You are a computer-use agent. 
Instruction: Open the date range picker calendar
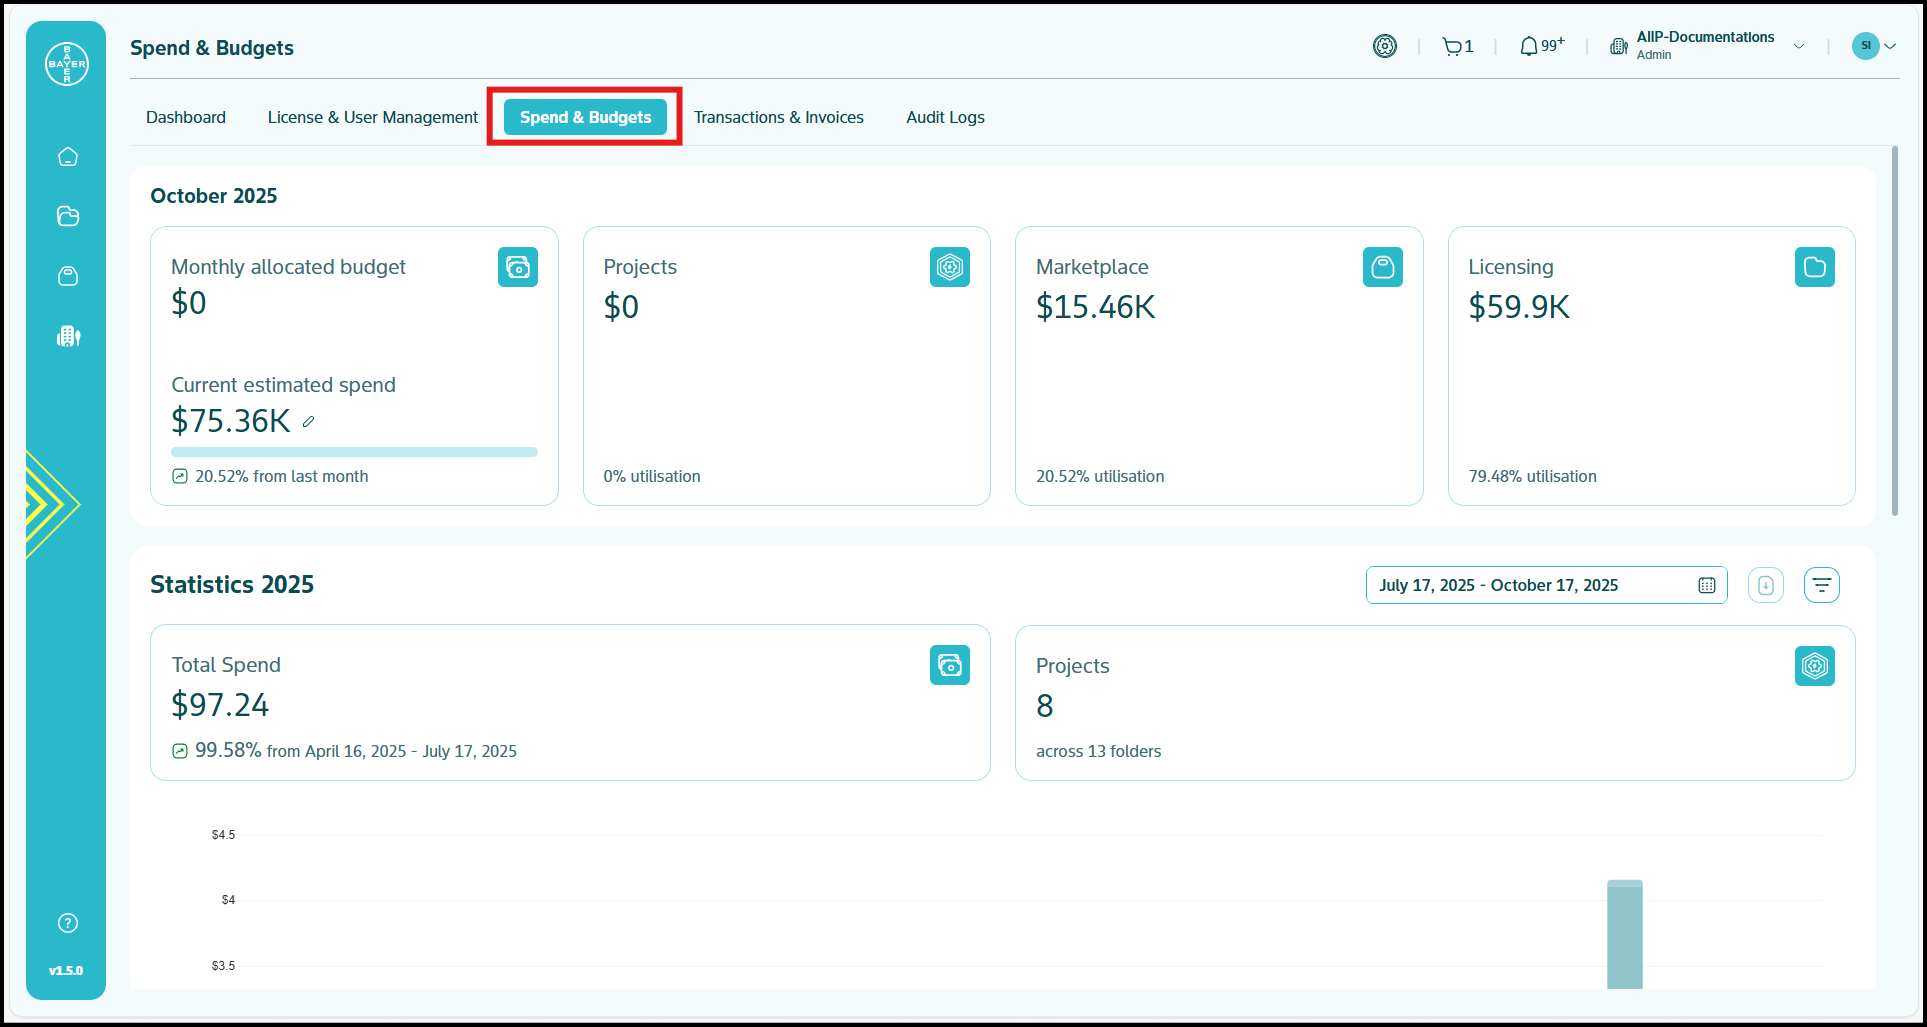[1706, 585]
